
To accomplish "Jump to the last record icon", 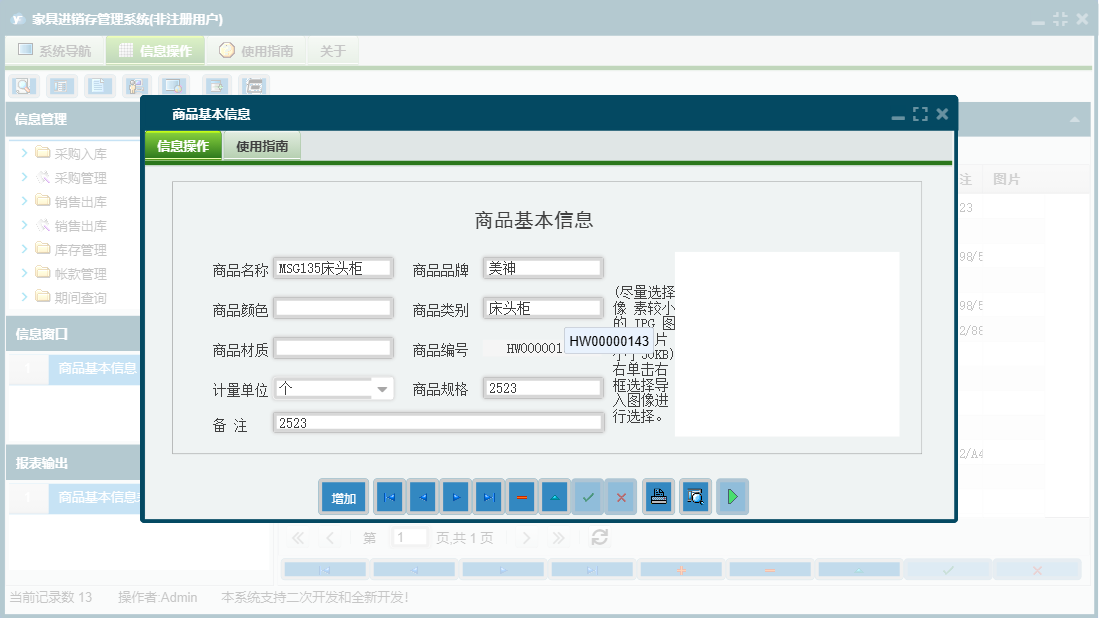I will (x=487, y=496).
